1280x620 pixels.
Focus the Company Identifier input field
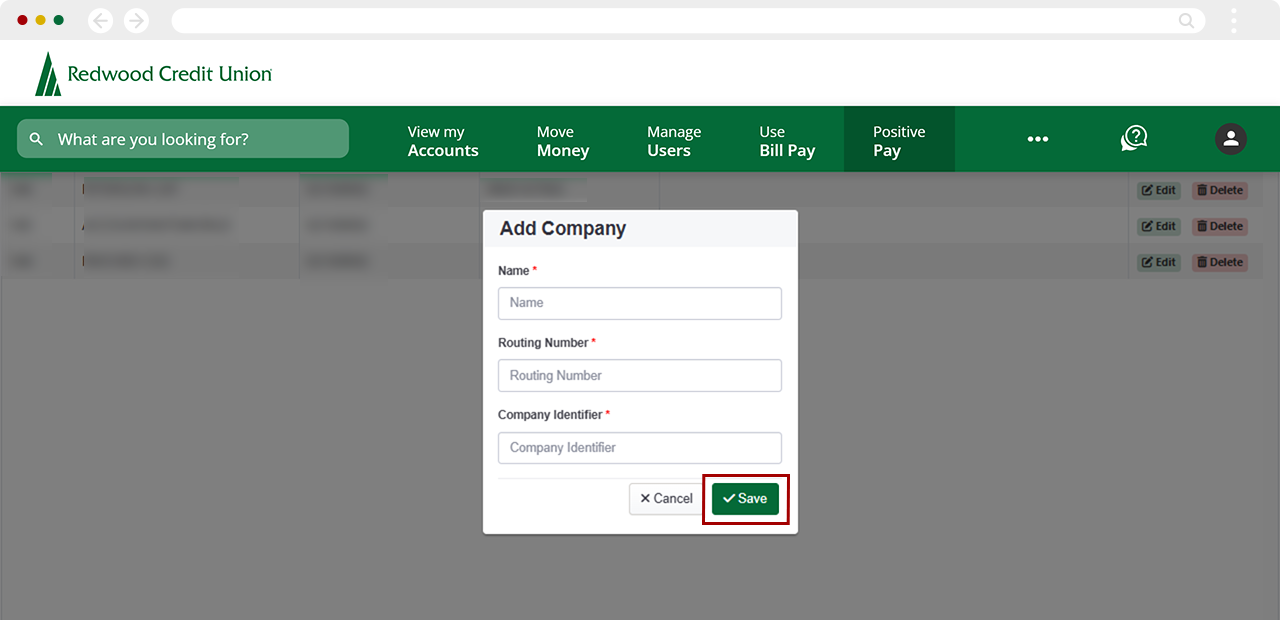(x=640, y=448)
